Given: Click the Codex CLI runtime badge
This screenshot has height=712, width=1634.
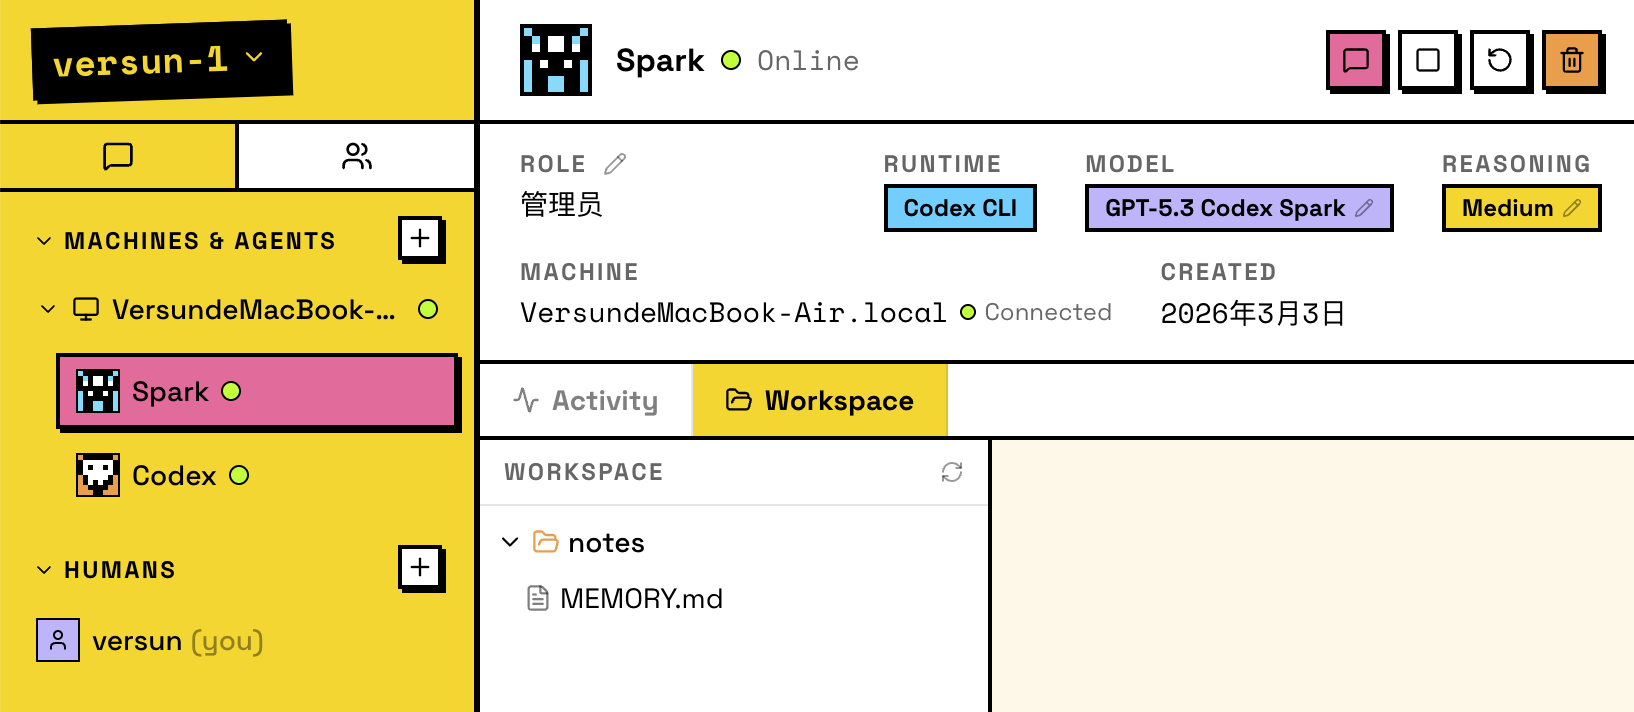Looking at the screenshot, I should point(960,208).
